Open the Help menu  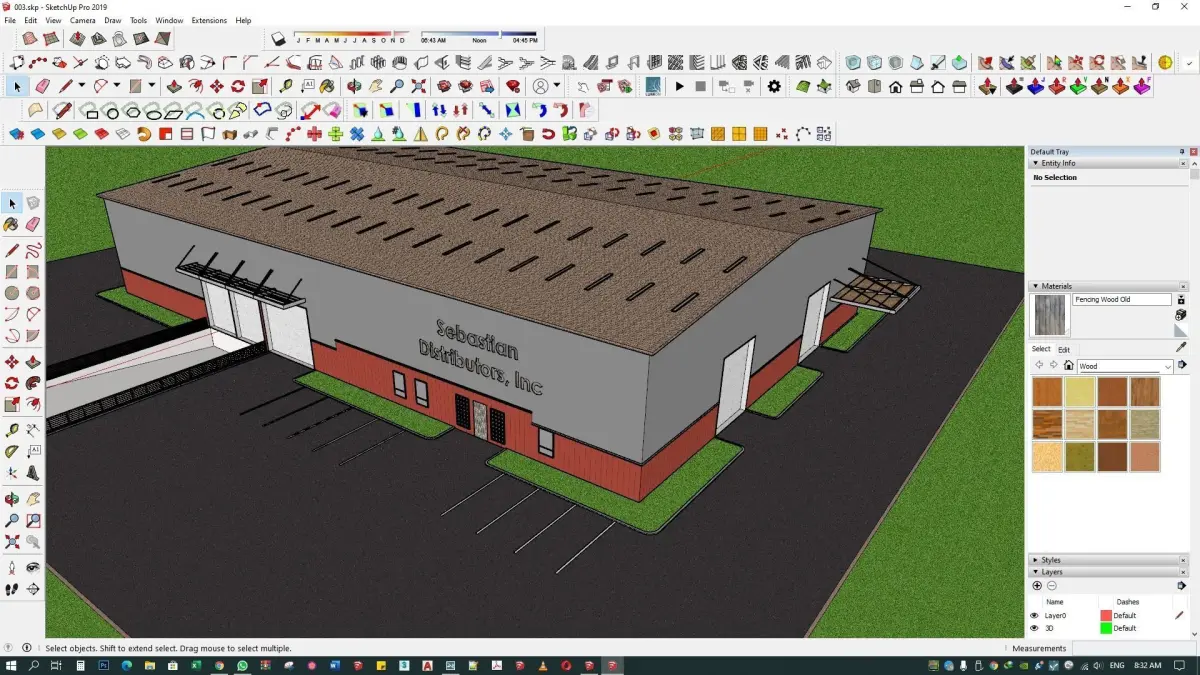243,20
